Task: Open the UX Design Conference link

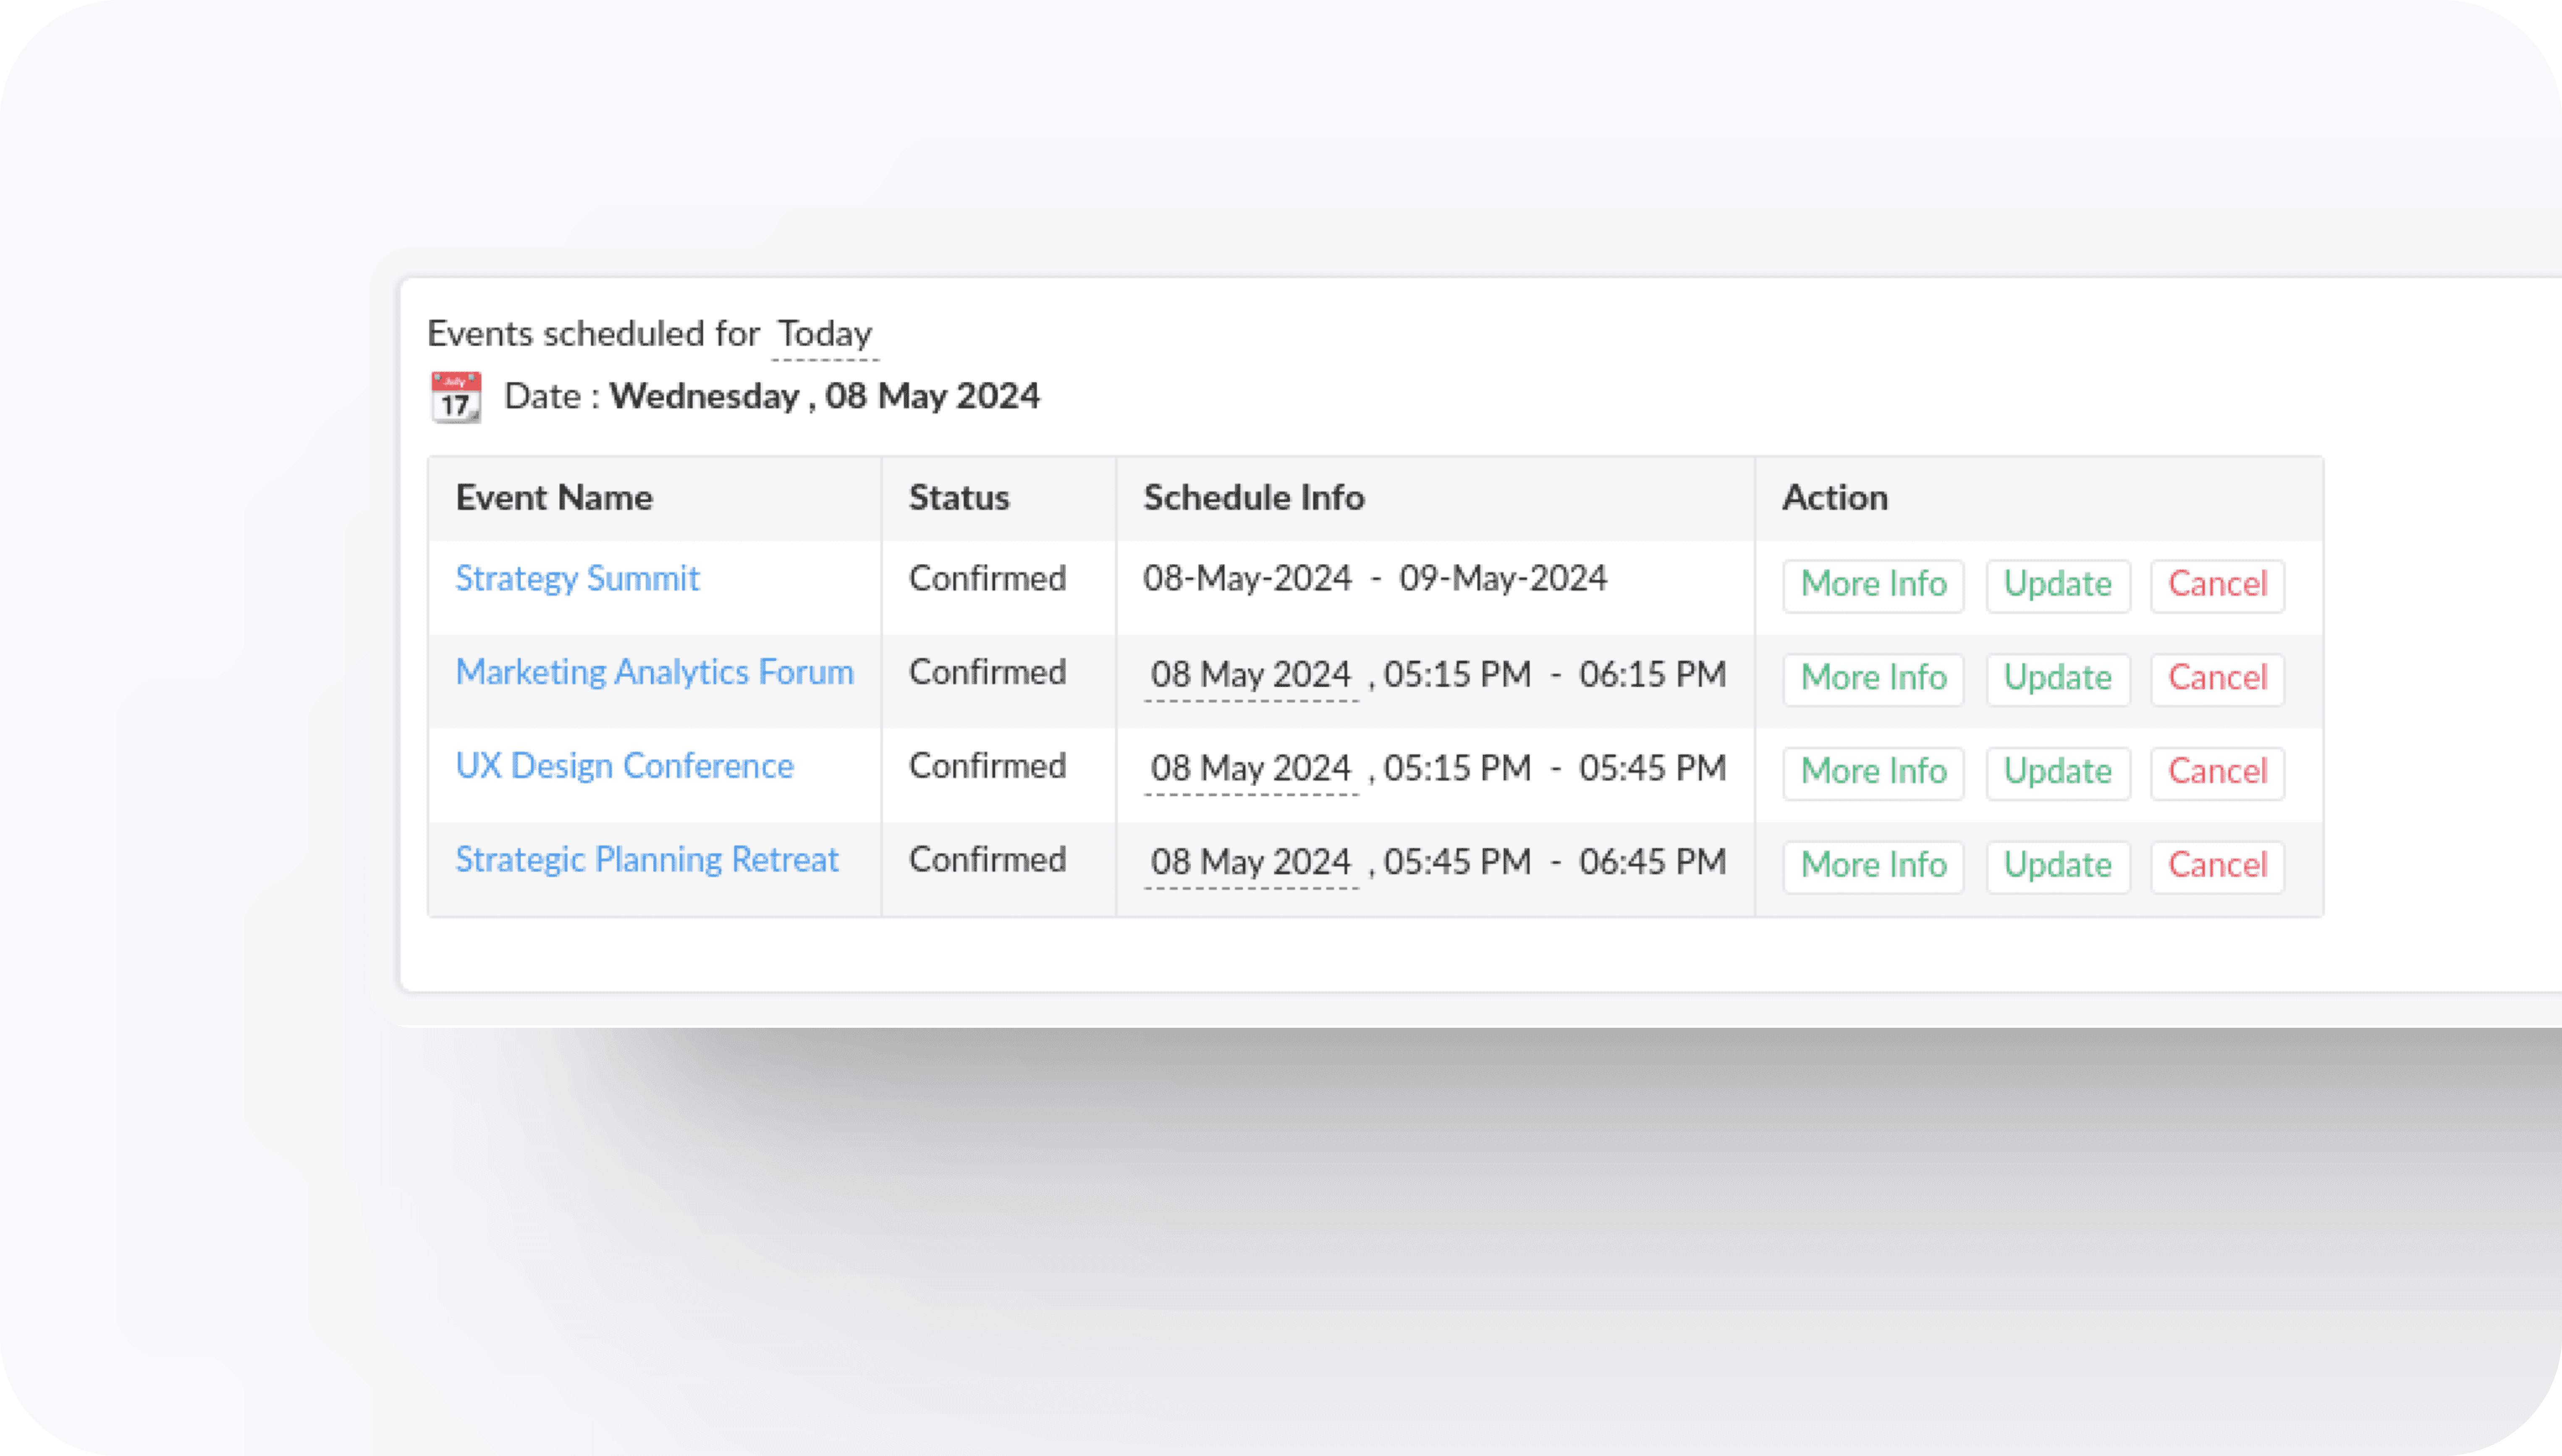Action: (624, 766)
